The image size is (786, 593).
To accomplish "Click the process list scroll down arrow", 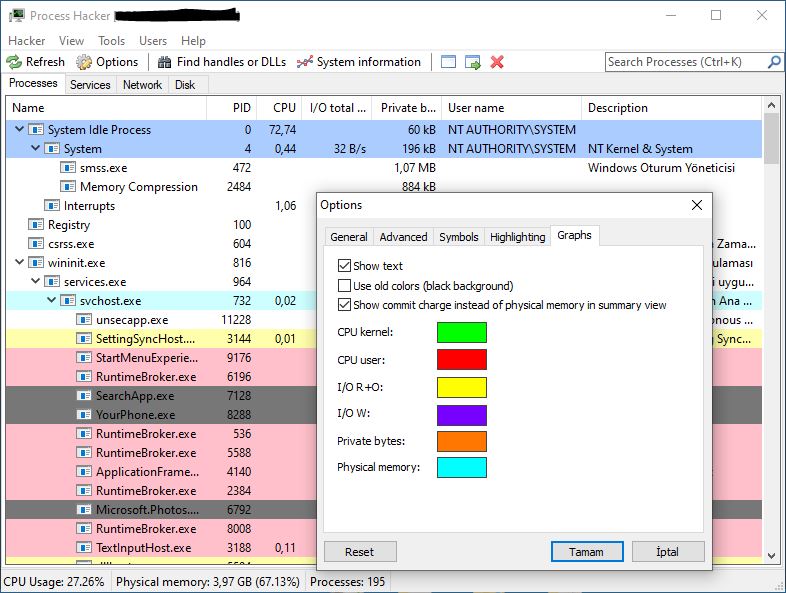I will click(771, 555).
